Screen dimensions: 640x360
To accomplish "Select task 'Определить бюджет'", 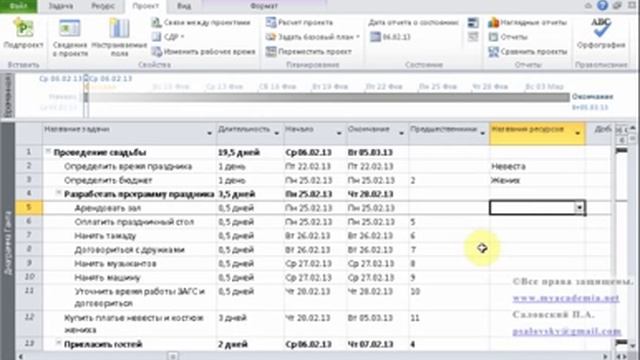I will (108, 180).
